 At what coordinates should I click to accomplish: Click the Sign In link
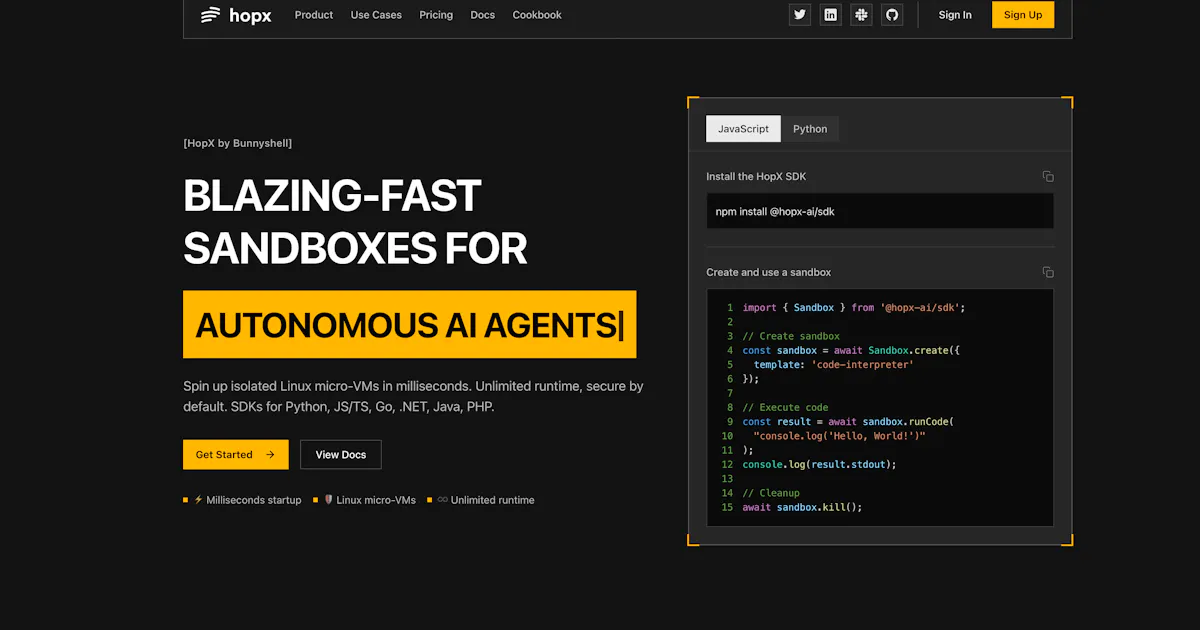click(x=955, y=15)
